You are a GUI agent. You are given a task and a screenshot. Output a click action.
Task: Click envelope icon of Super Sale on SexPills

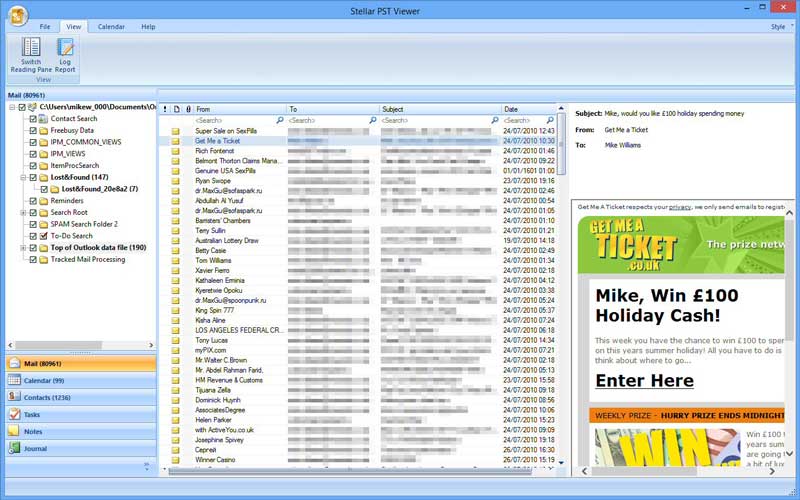176,131
